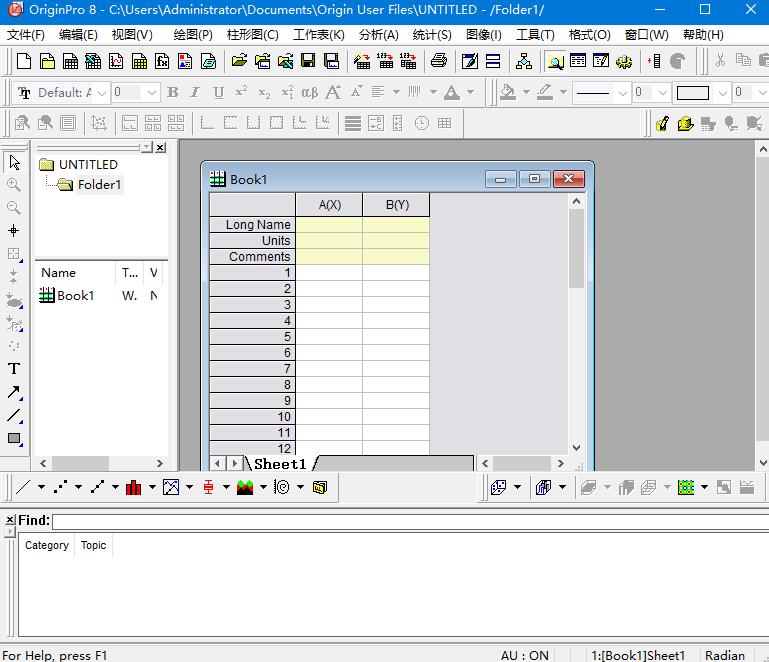Open the text alignment dropdown arrow
The width and height of the screenshot is (769, 662).
pyautogui.click(x=396, y=92)
